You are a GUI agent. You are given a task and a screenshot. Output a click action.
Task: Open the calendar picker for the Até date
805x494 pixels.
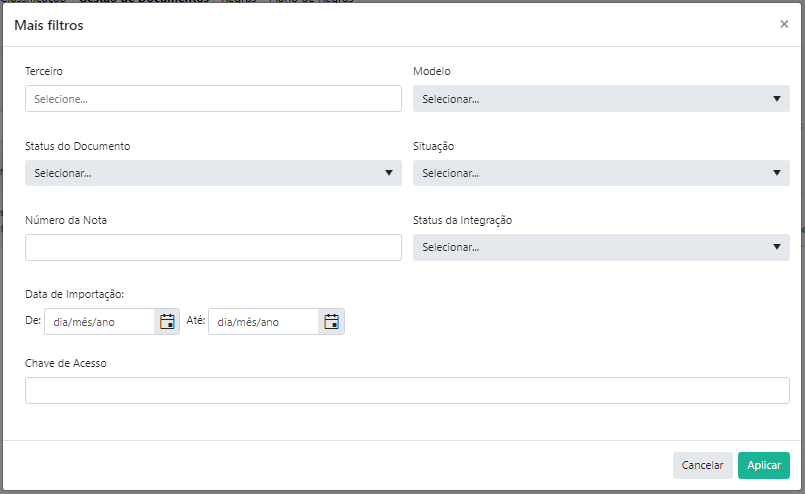331,321
